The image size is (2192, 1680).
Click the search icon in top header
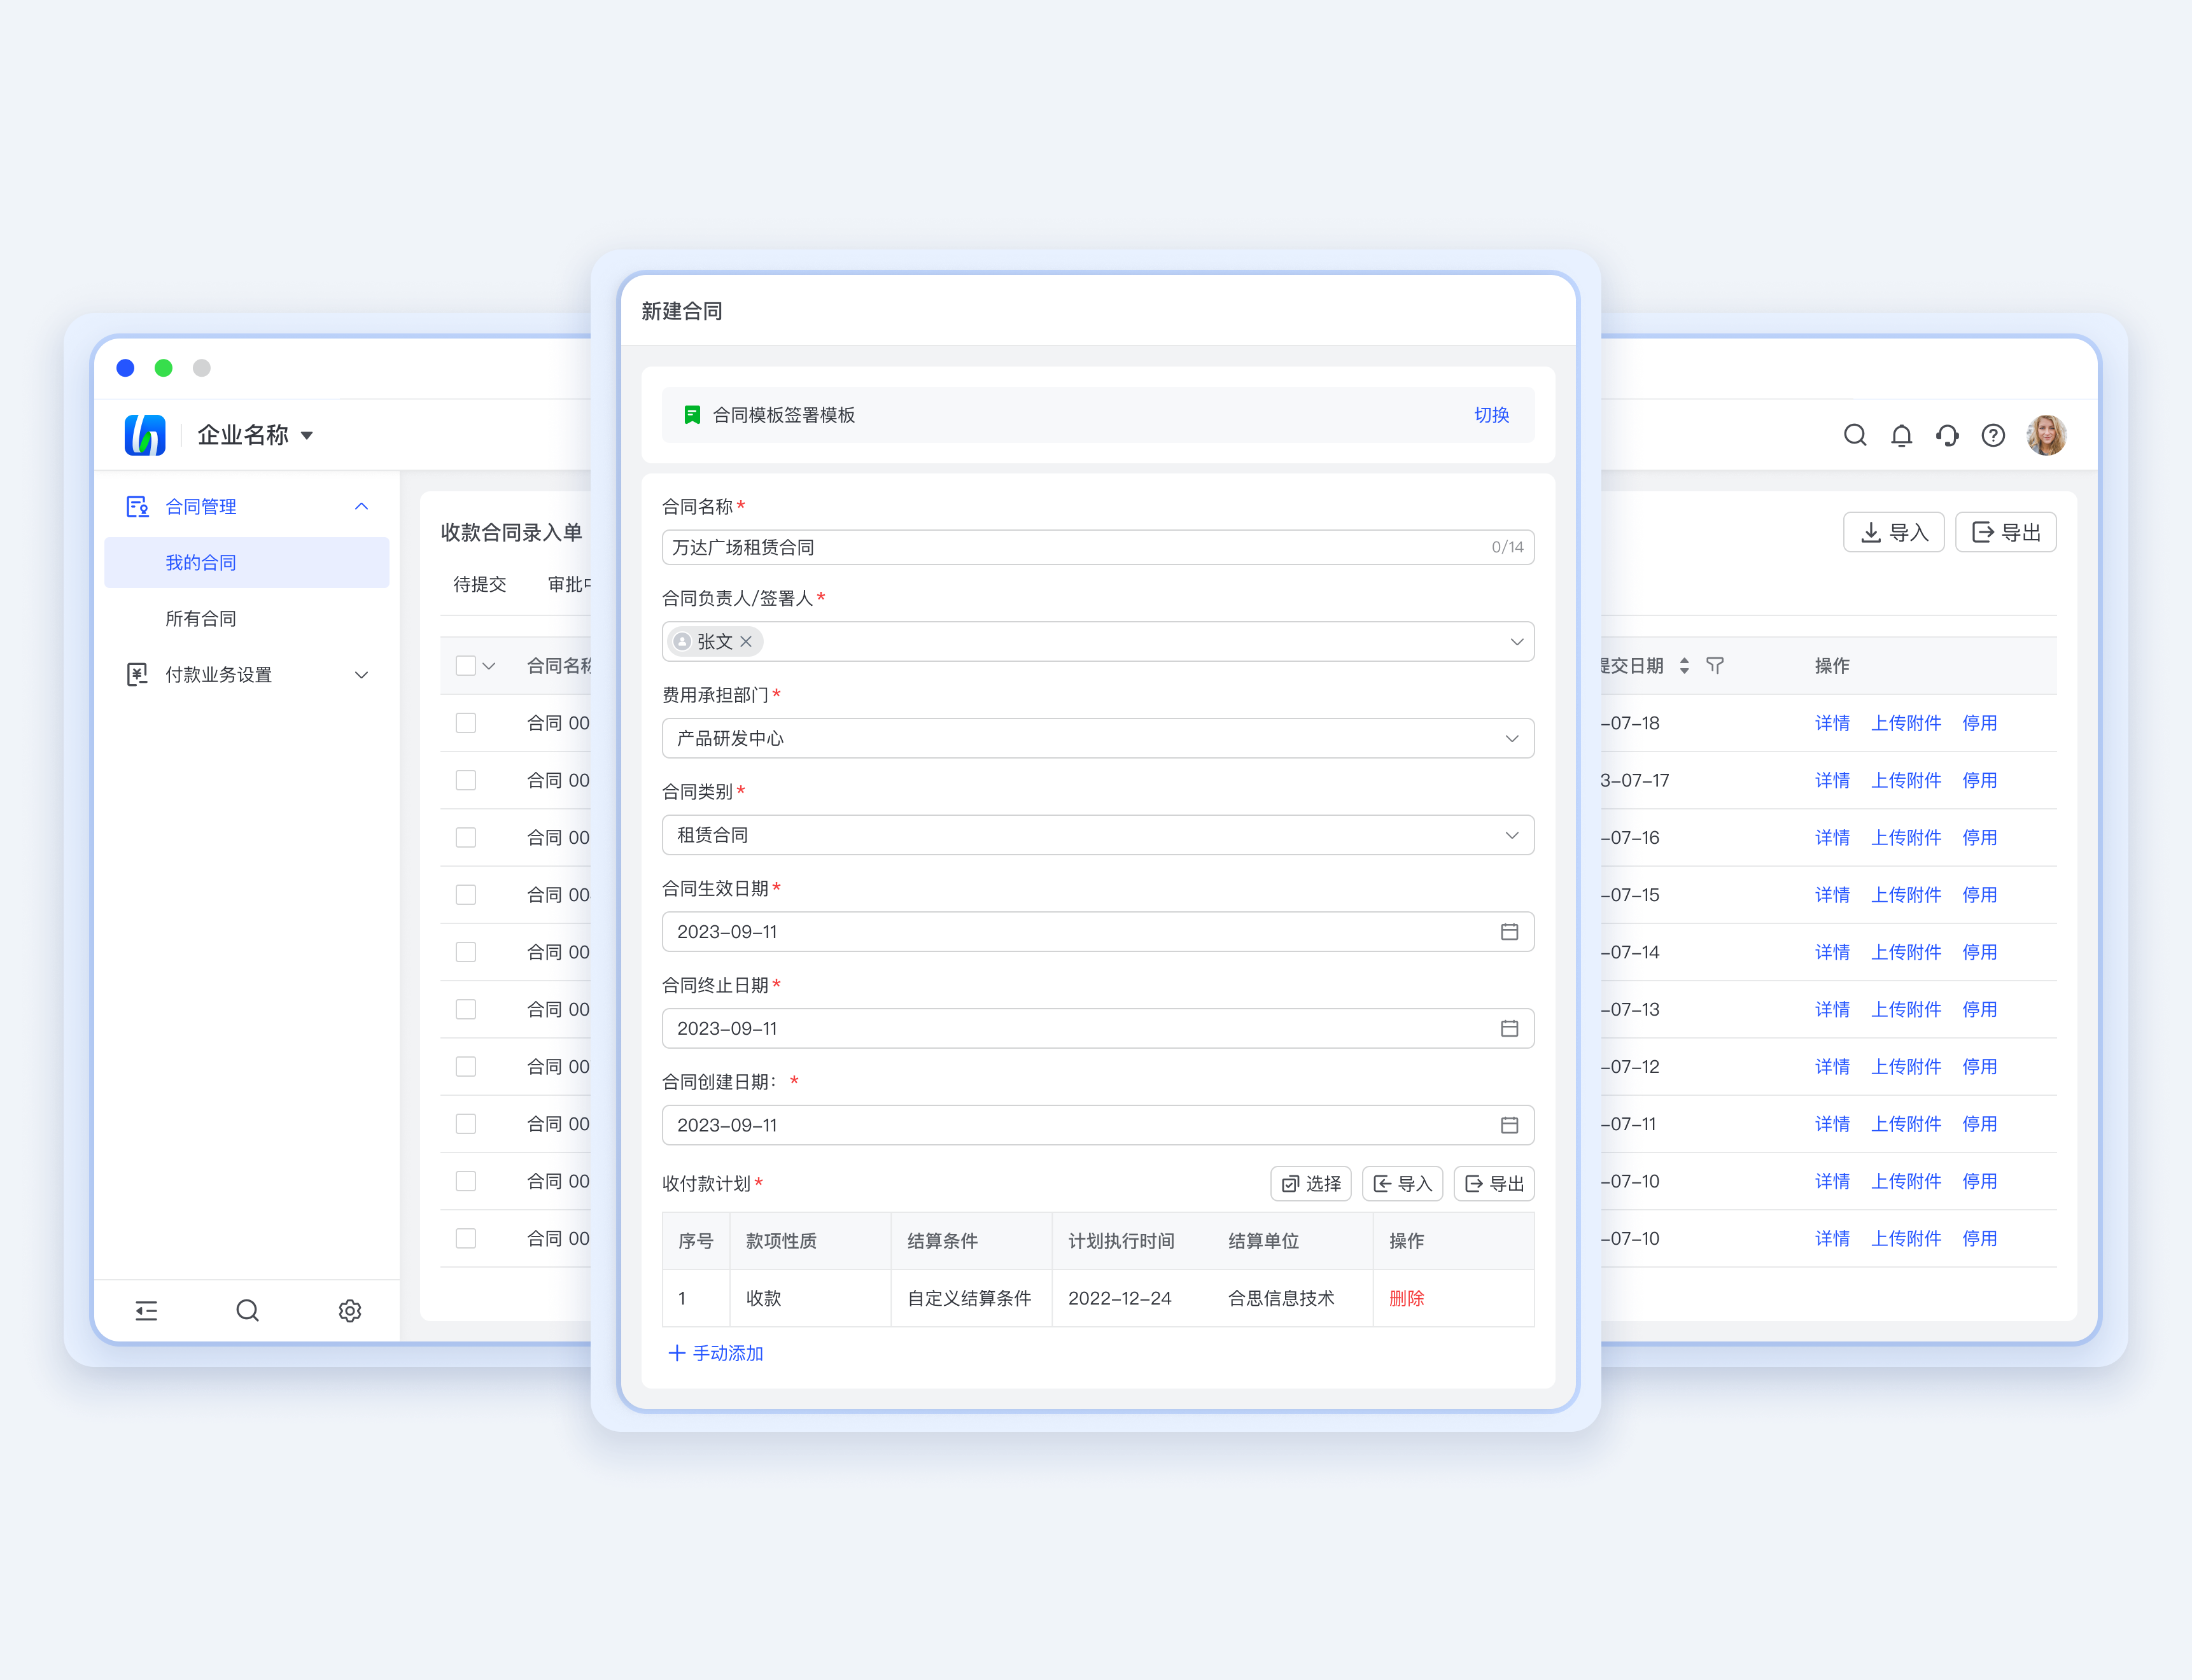[1855, 435]
